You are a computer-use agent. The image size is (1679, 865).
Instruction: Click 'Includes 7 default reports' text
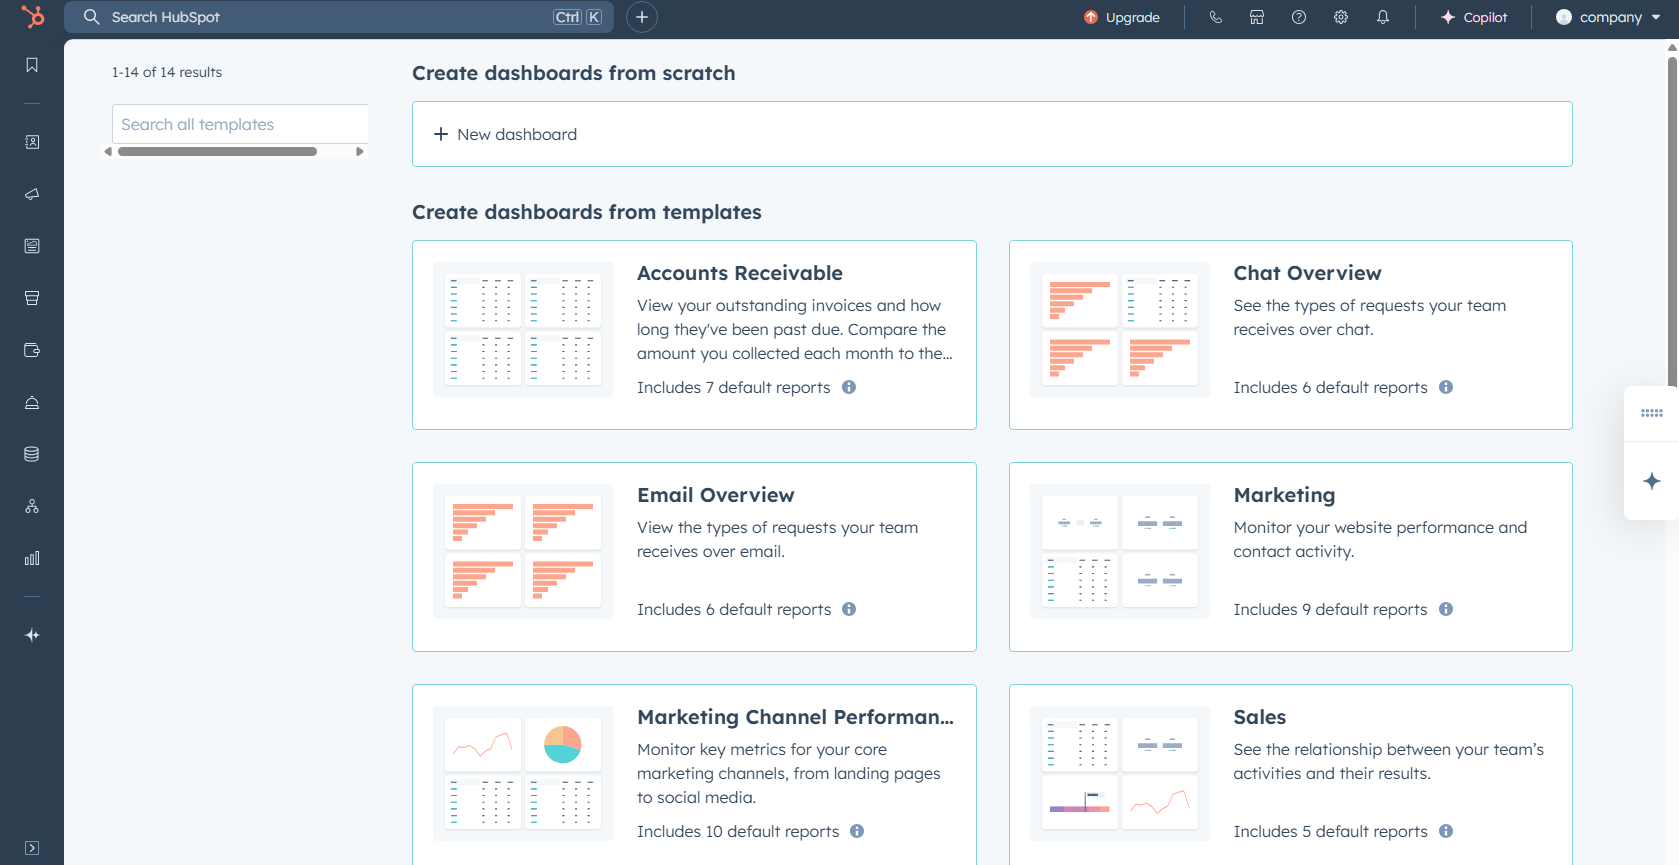point(734,387)
